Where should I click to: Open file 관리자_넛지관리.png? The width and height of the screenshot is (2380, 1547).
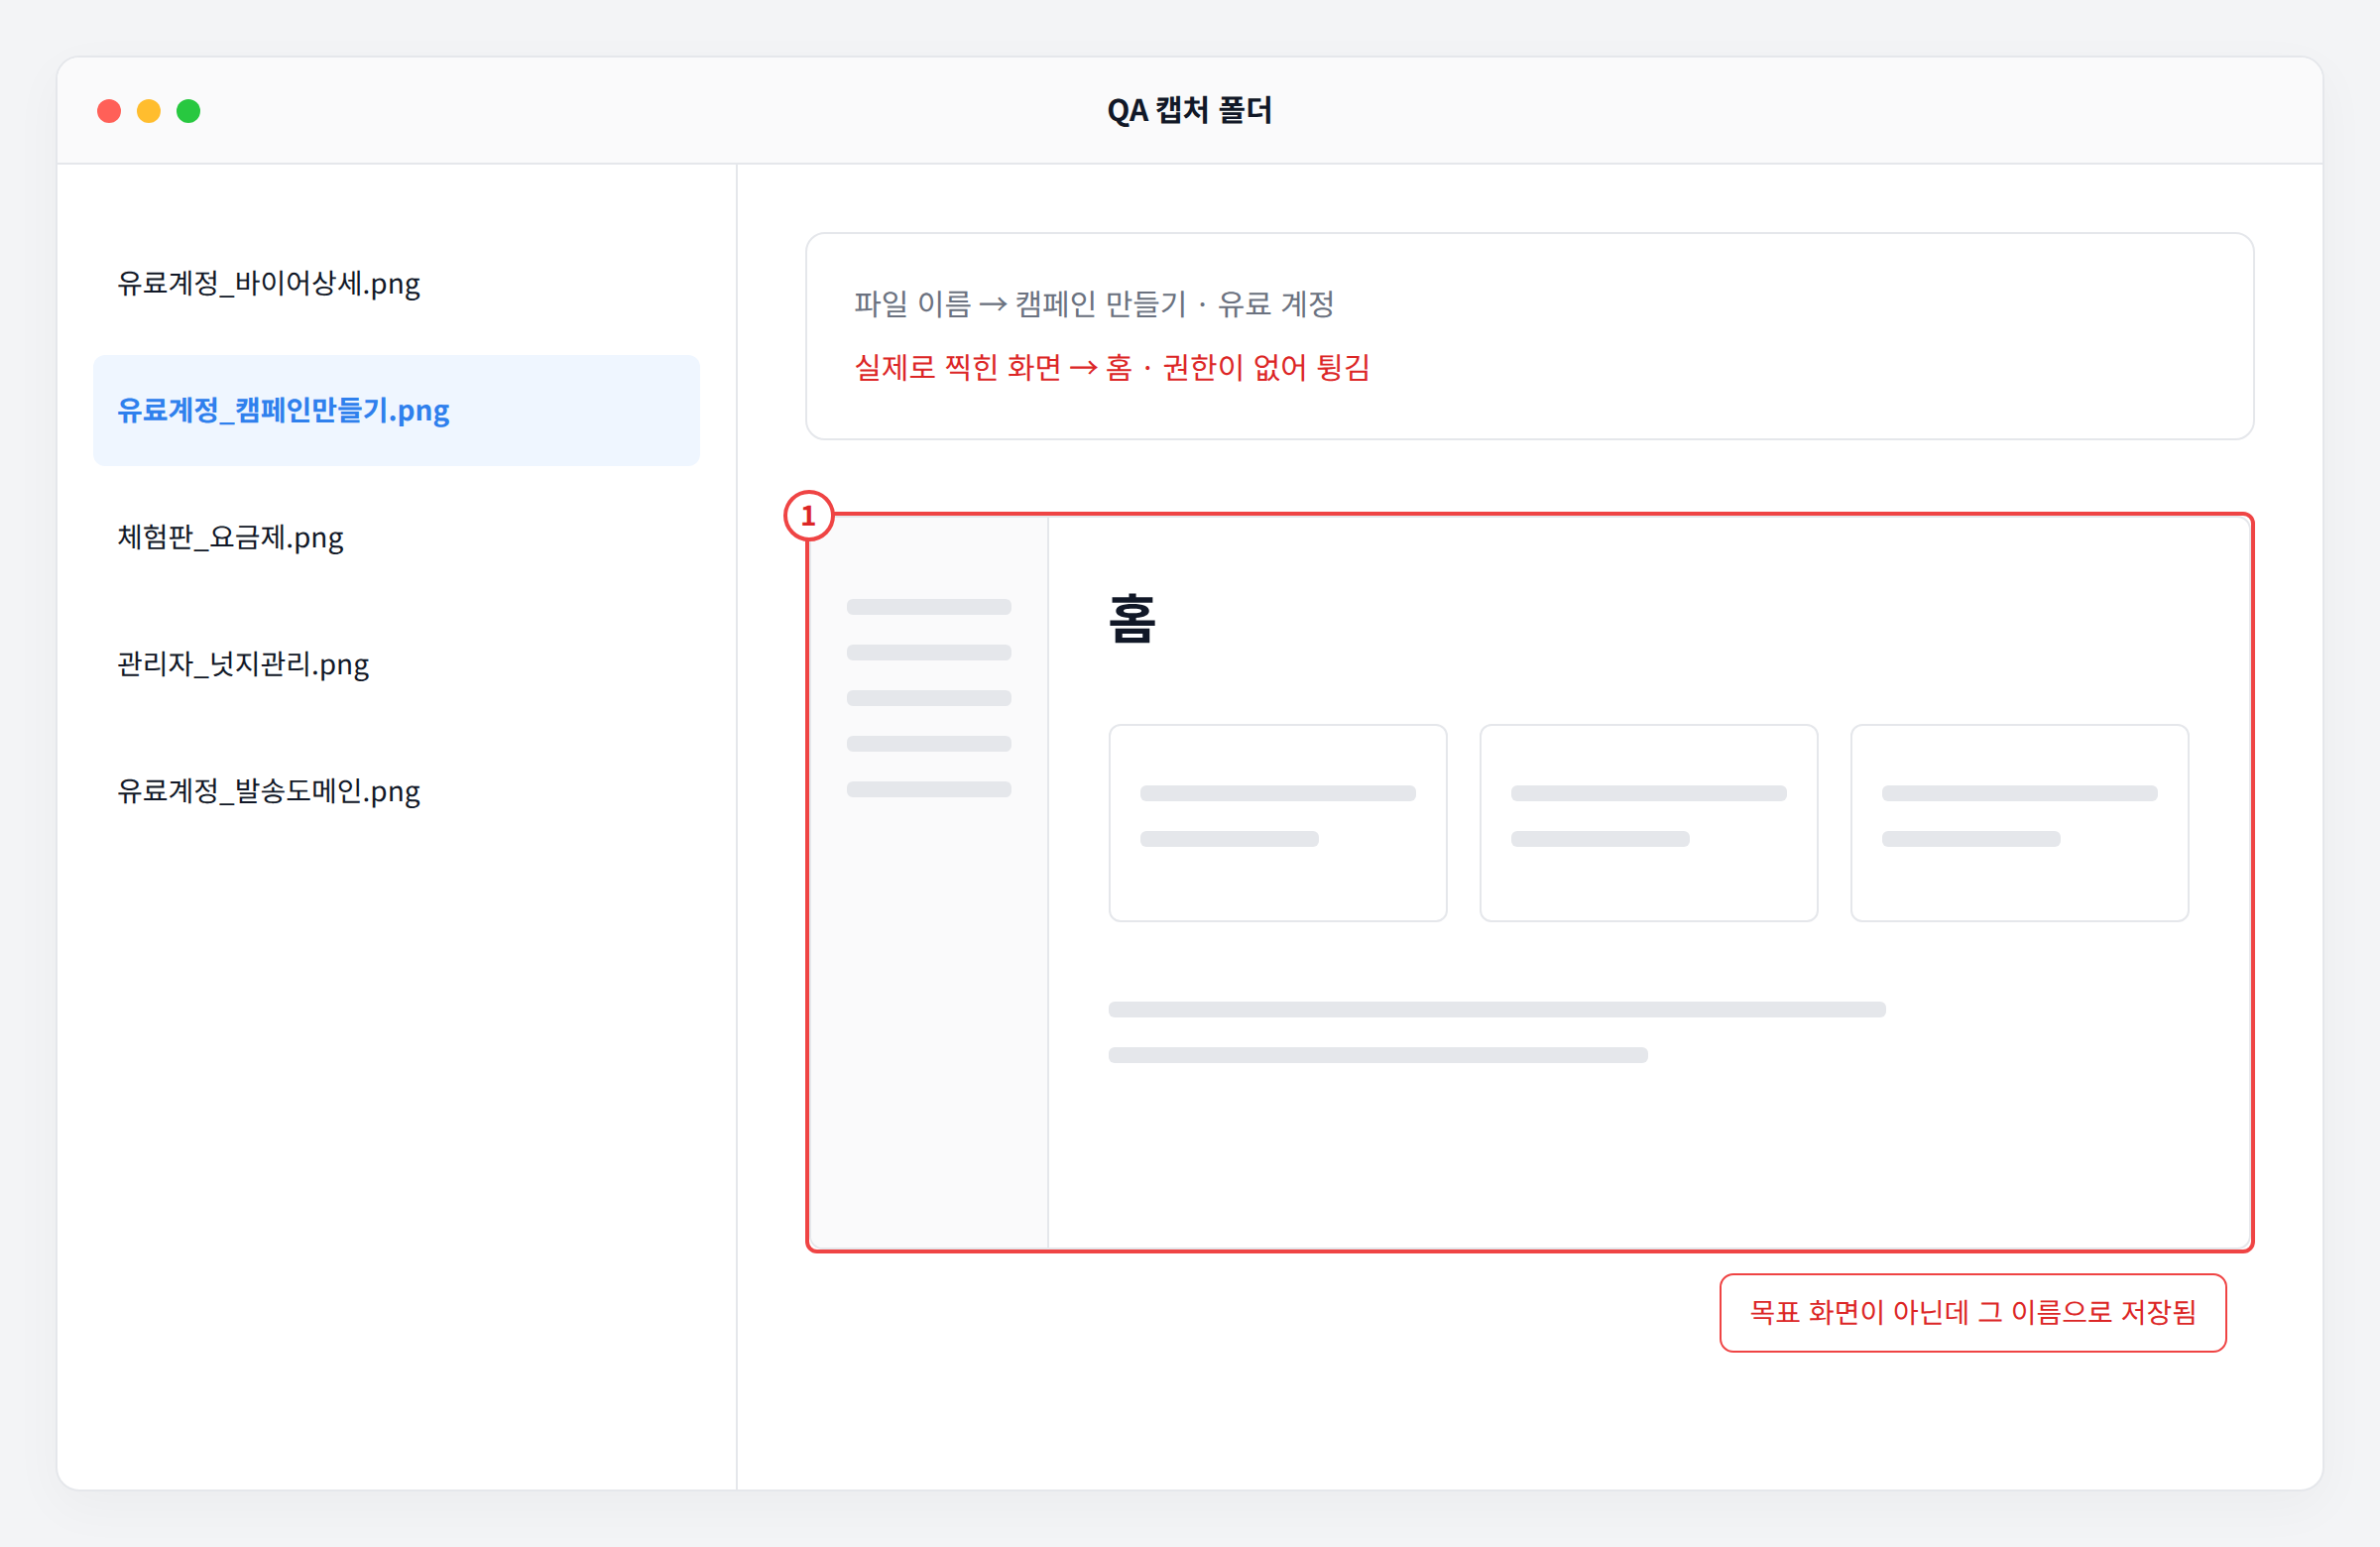pos(396,664)
